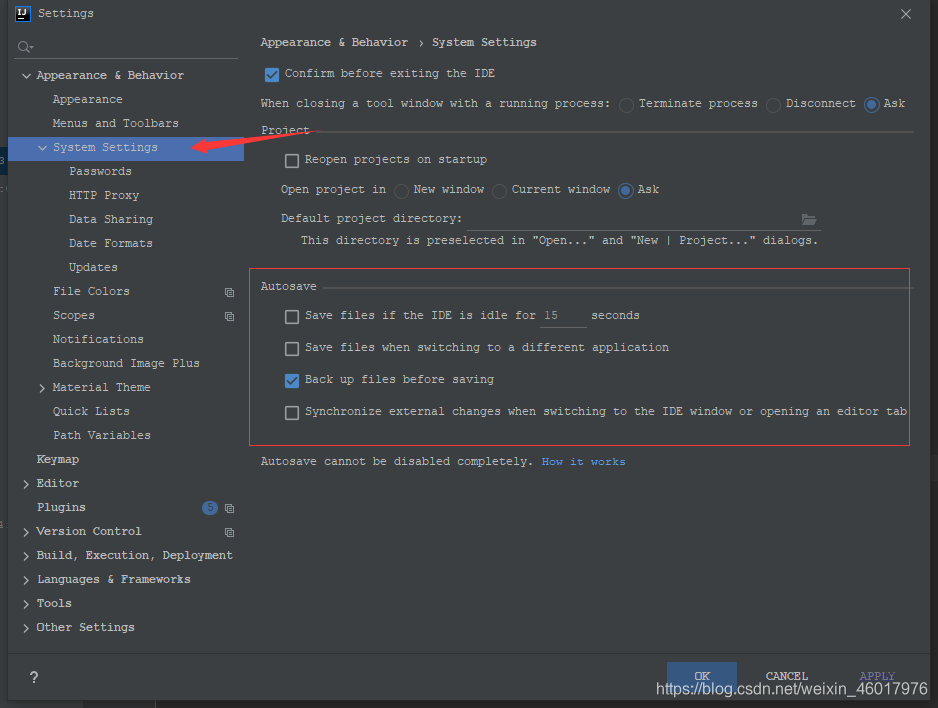Open the Appearance settings page
938x708 pixels.
click(87, 99)
